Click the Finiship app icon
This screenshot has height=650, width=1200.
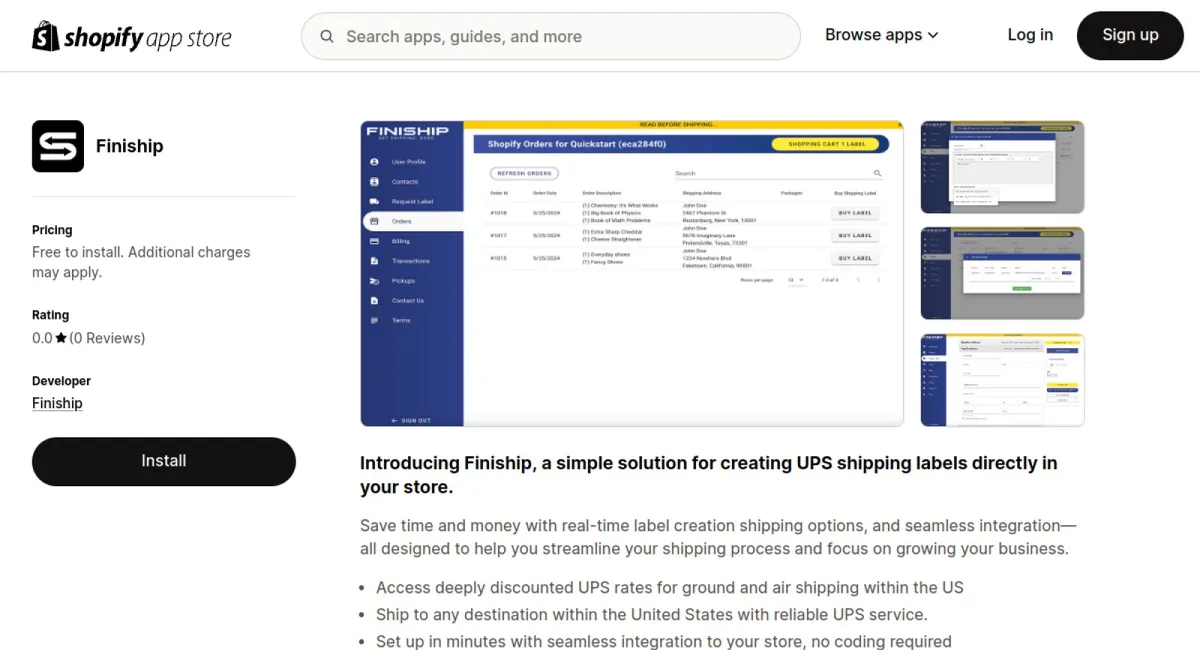58,146
